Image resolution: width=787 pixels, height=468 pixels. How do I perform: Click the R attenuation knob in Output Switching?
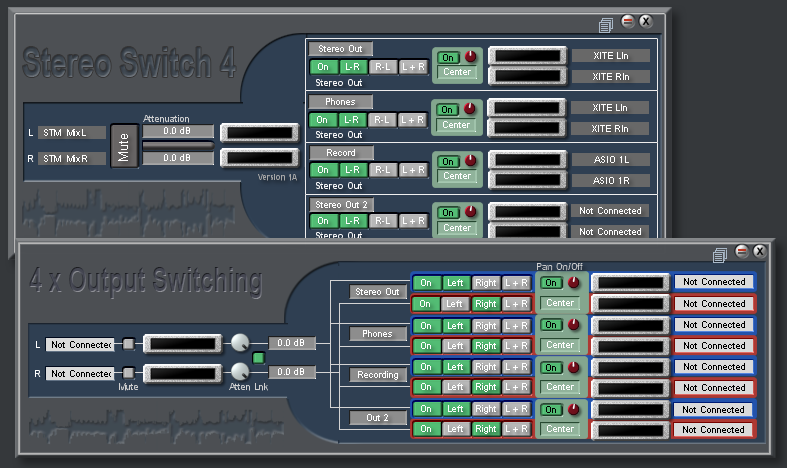[241, 373]
